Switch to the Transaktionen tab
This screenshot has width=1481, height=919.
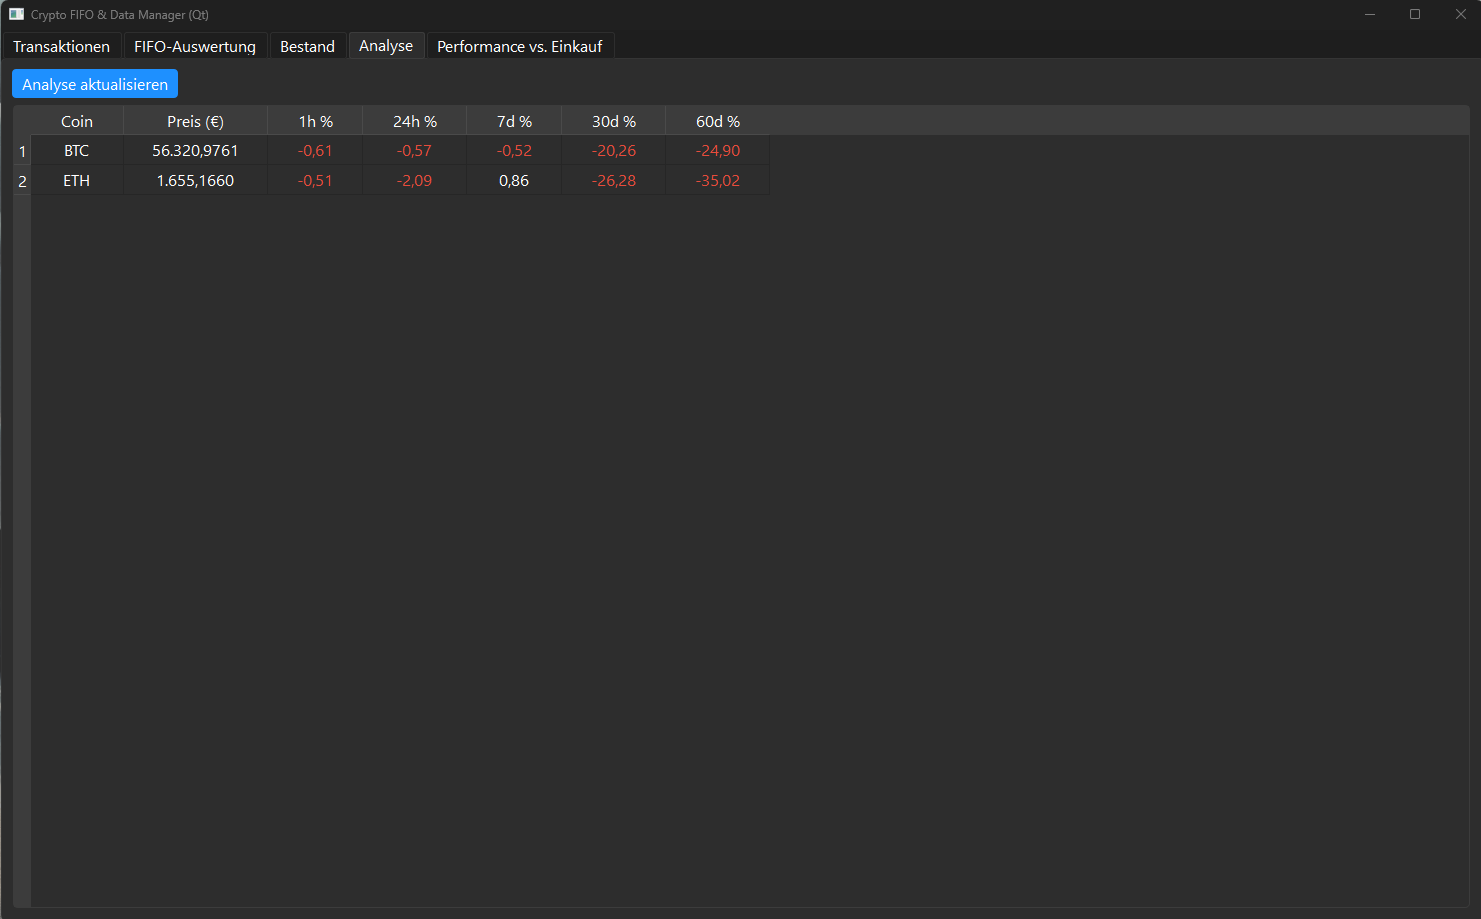(x=61, y=46)
